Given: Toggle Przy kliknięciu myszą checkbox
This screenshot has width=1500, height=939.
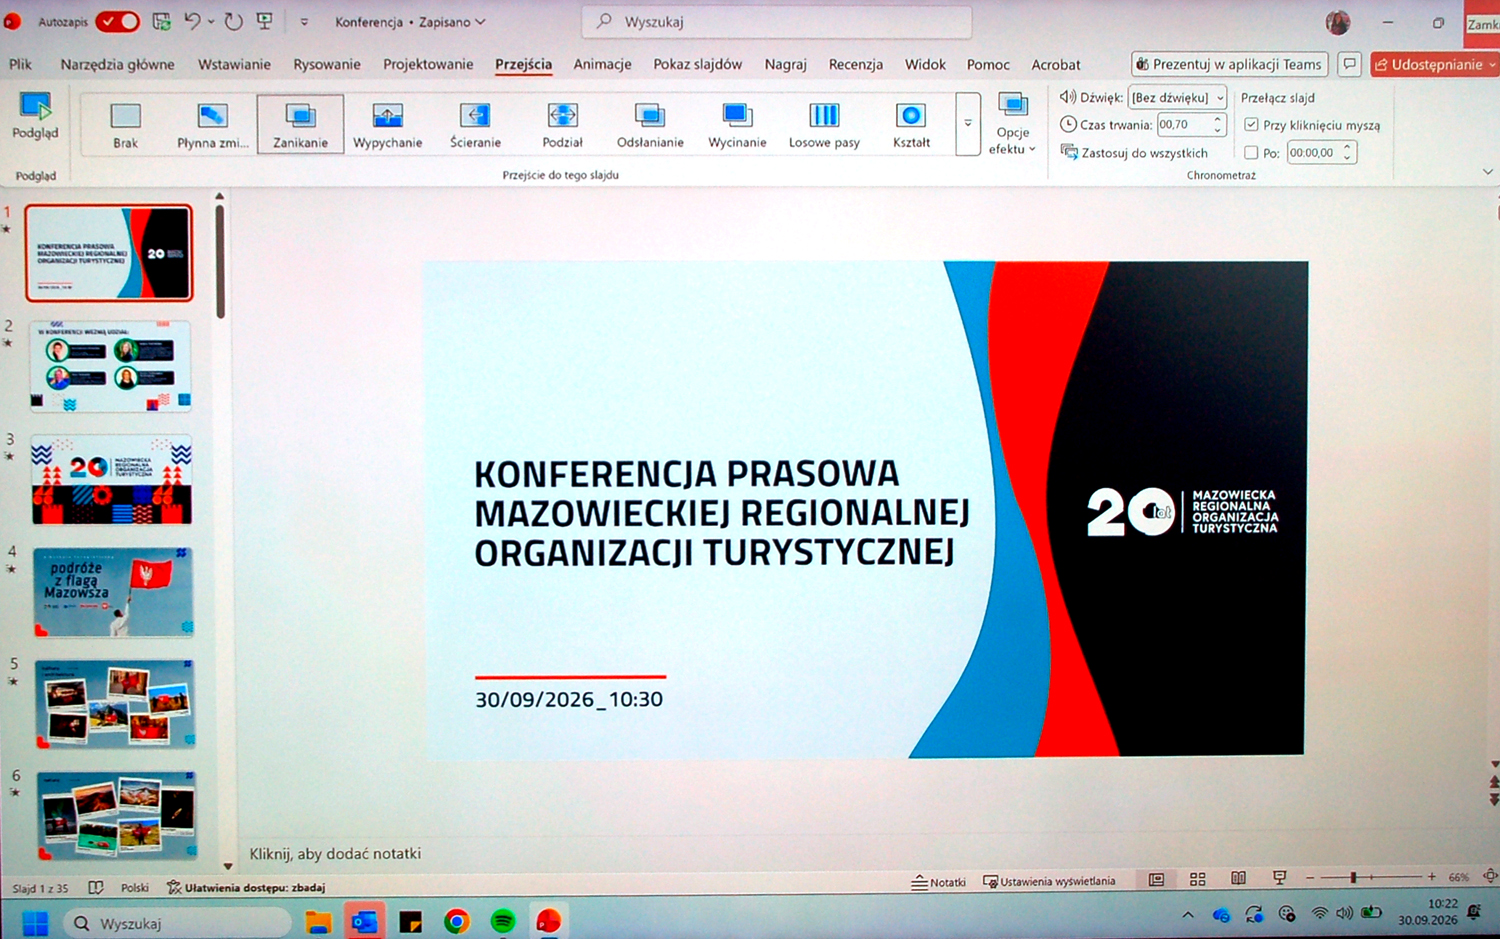Looking at the screenshot, I should tap(1251, 125).
